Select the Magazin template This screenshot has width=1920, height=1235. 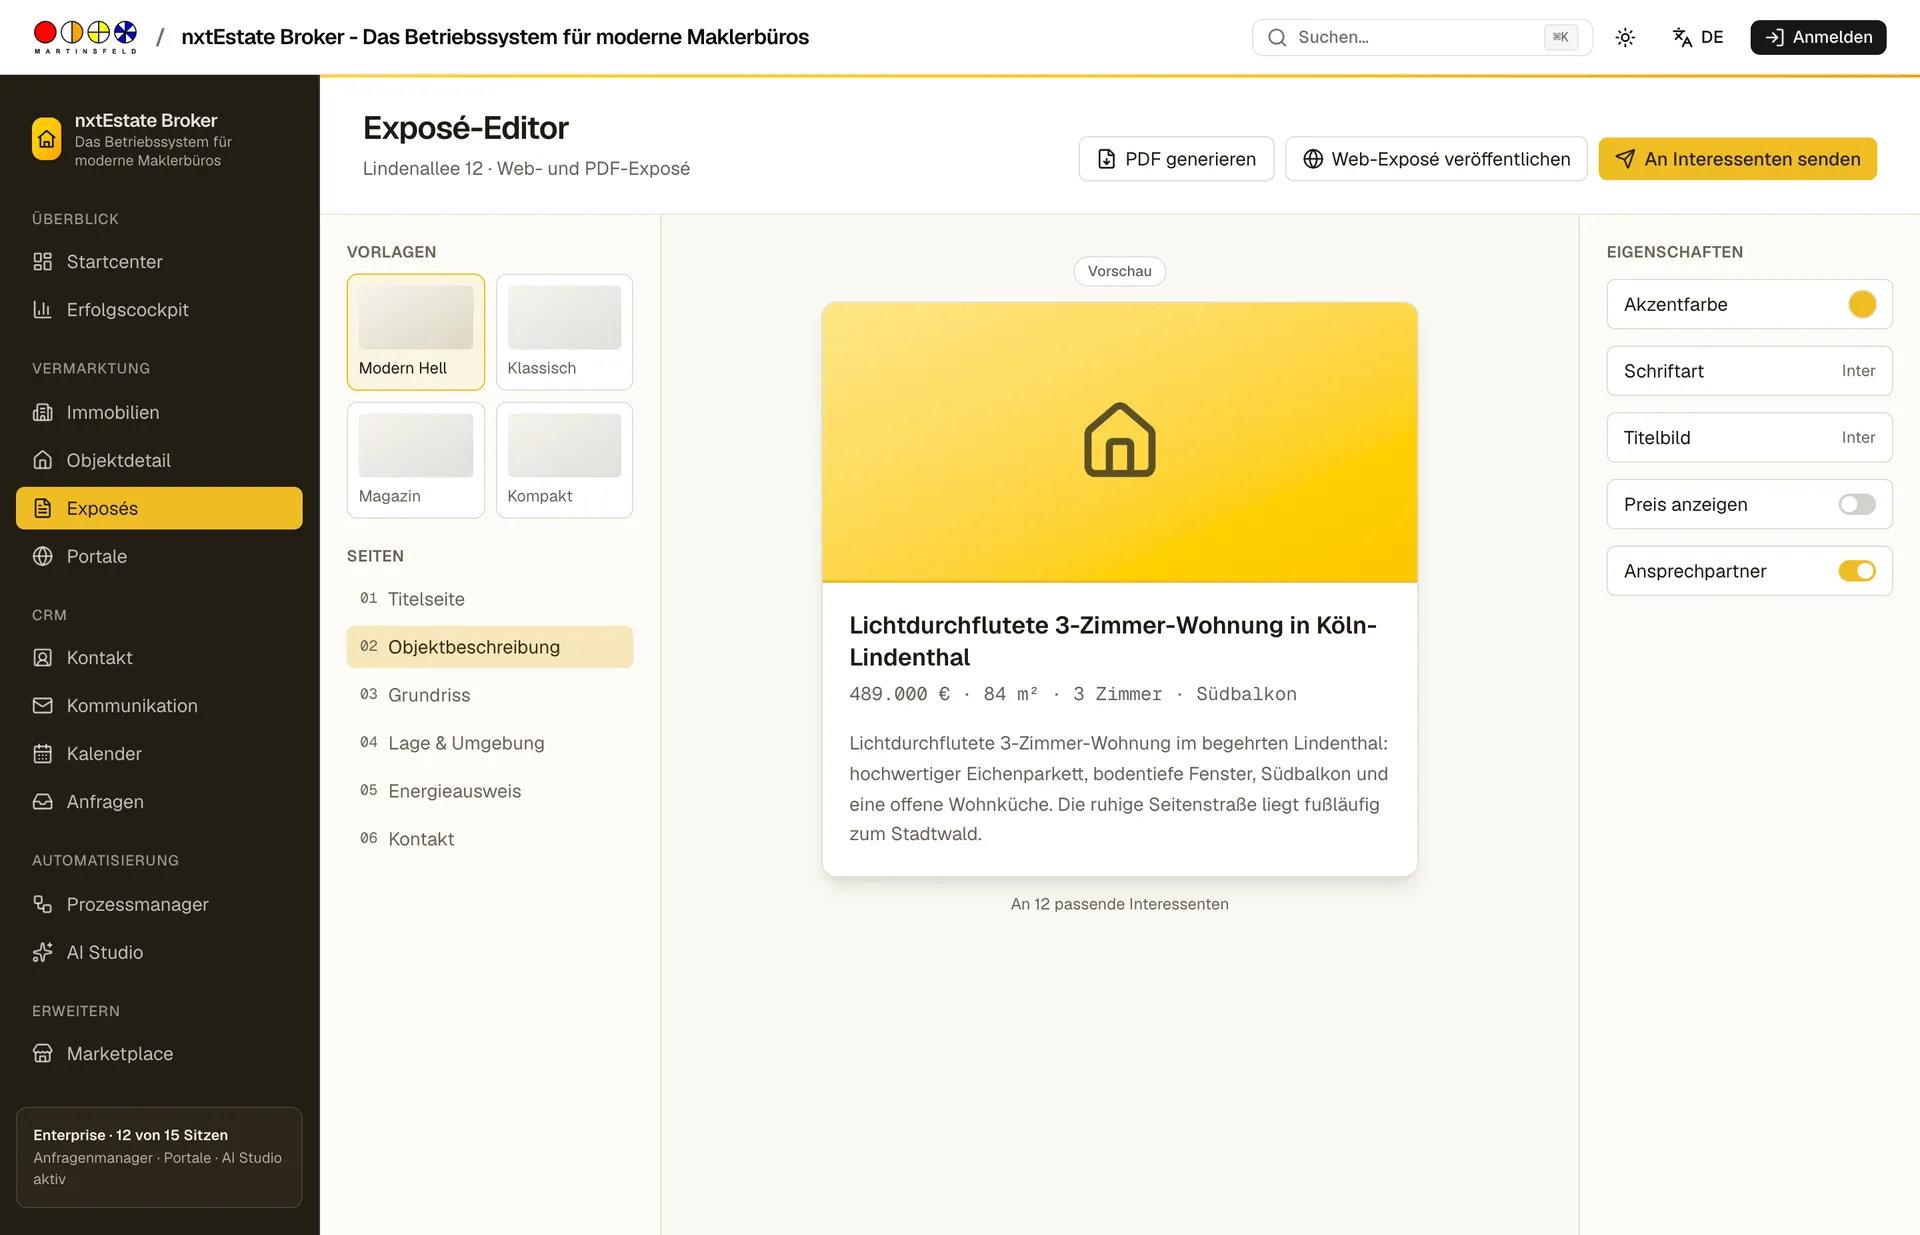coord(416,460)
